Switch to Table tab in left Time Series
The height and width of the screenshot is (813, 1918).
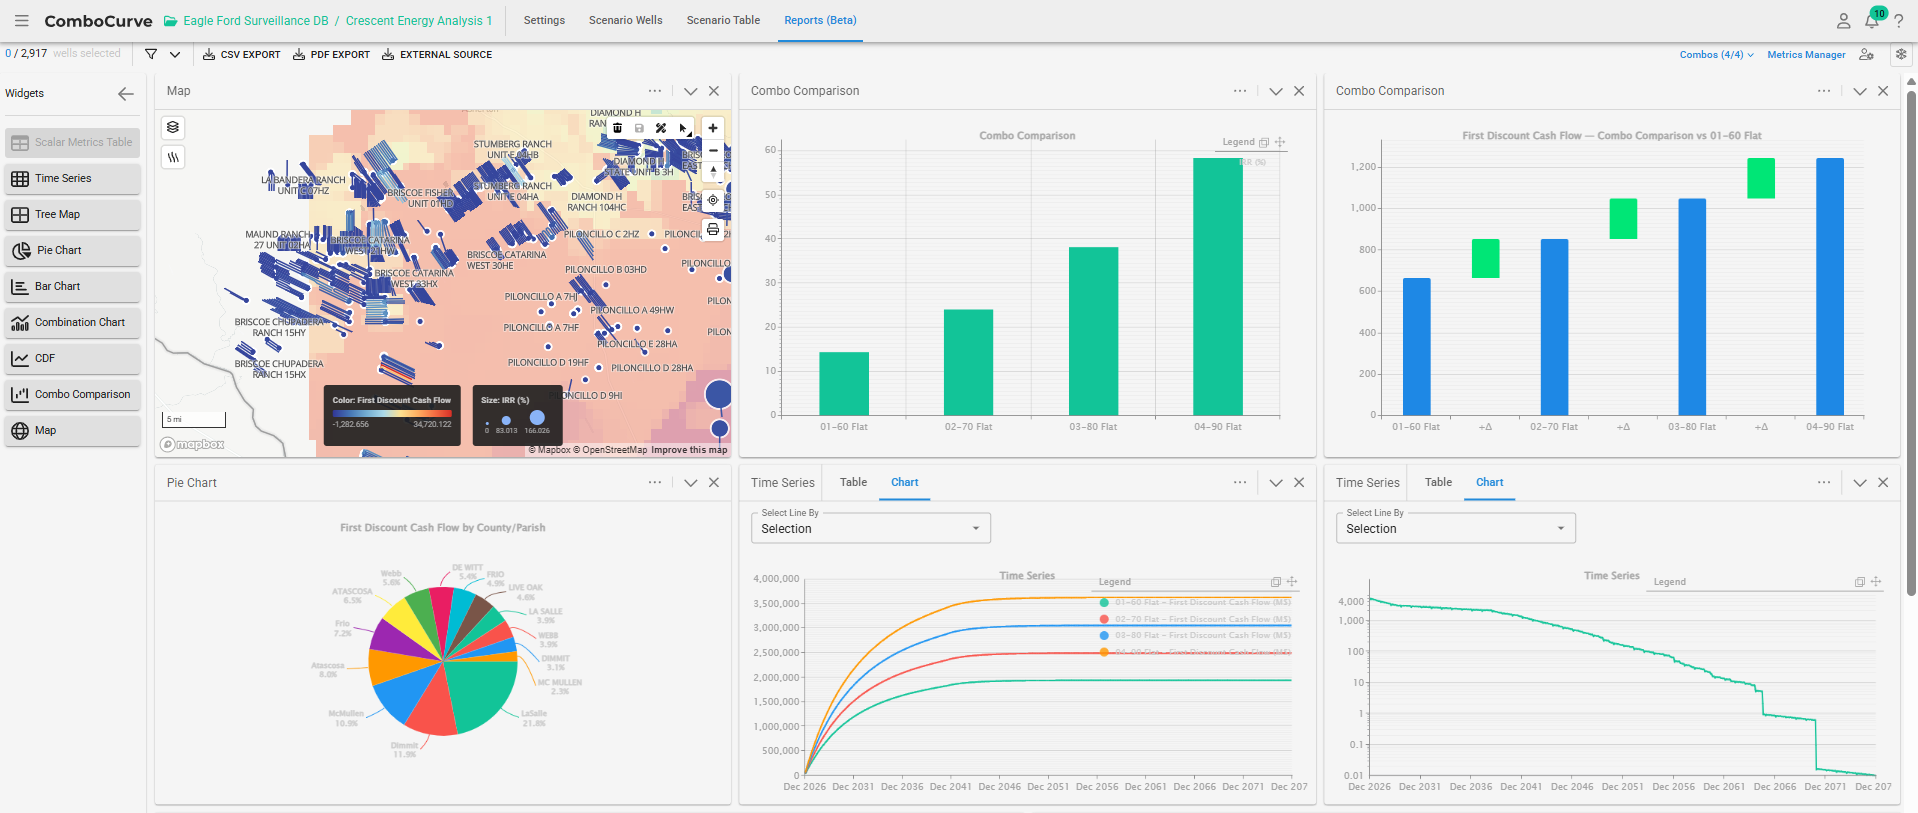tap(853, 482)
